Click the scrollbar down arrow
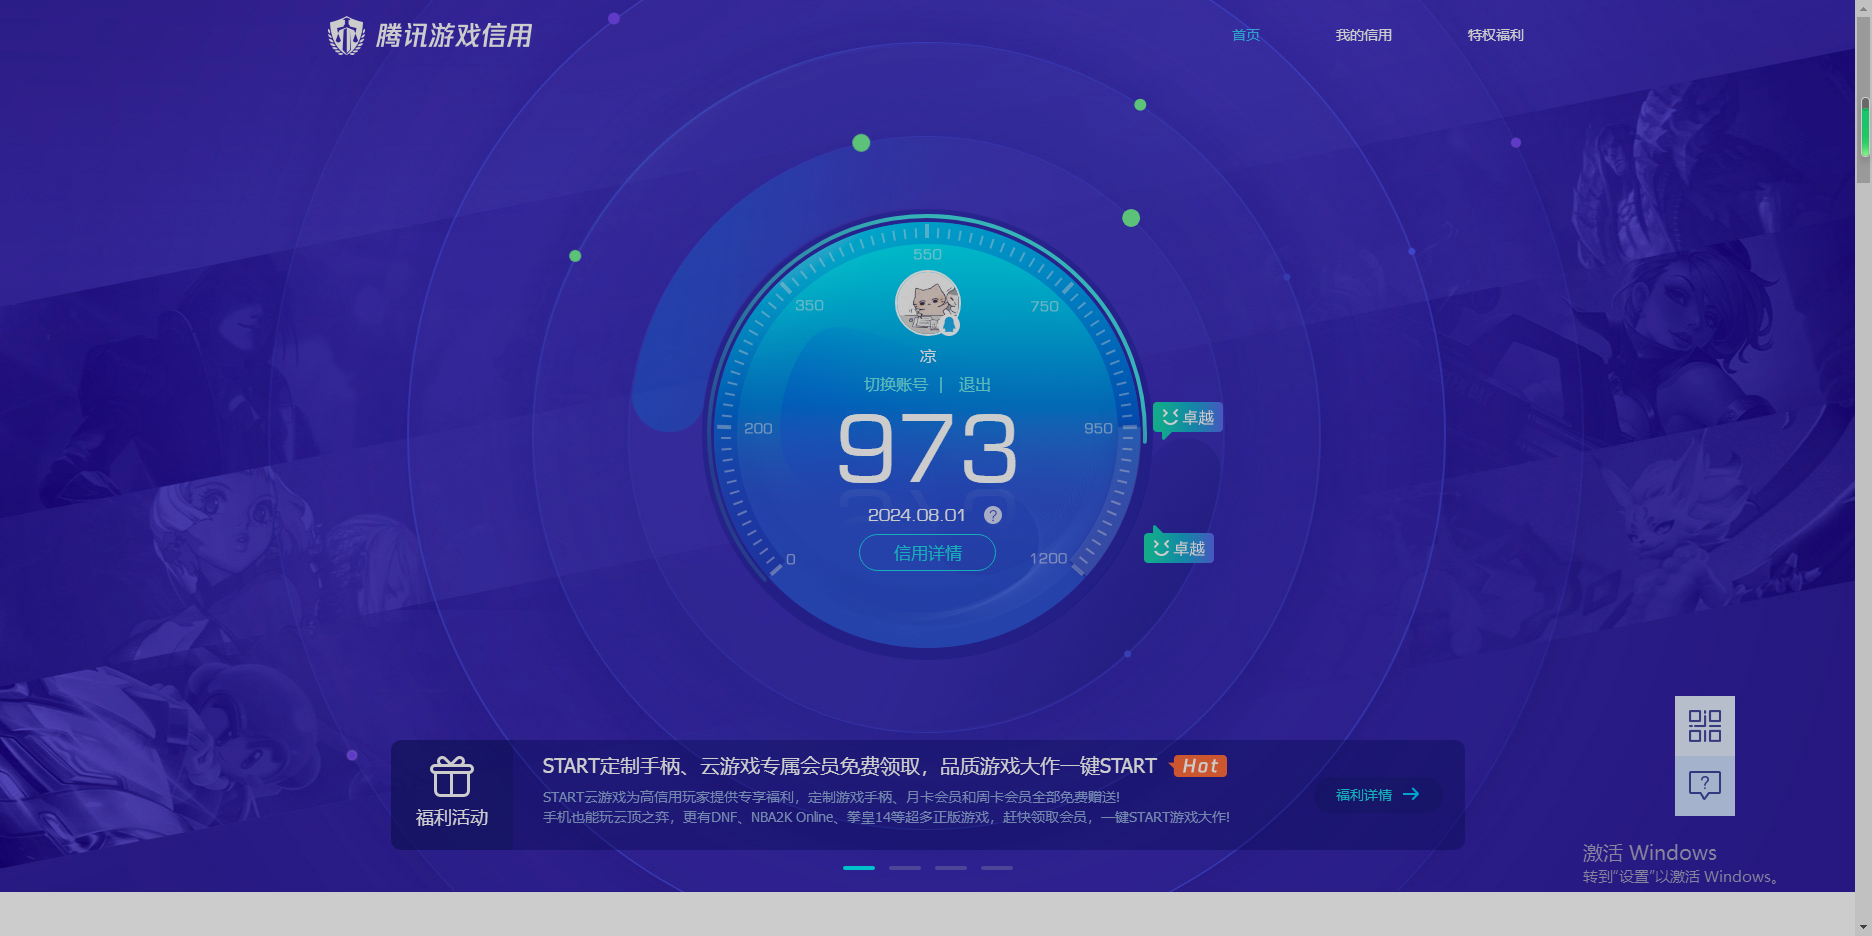1872x936 pixels. pyautogui.click(x=1864, y=927)
